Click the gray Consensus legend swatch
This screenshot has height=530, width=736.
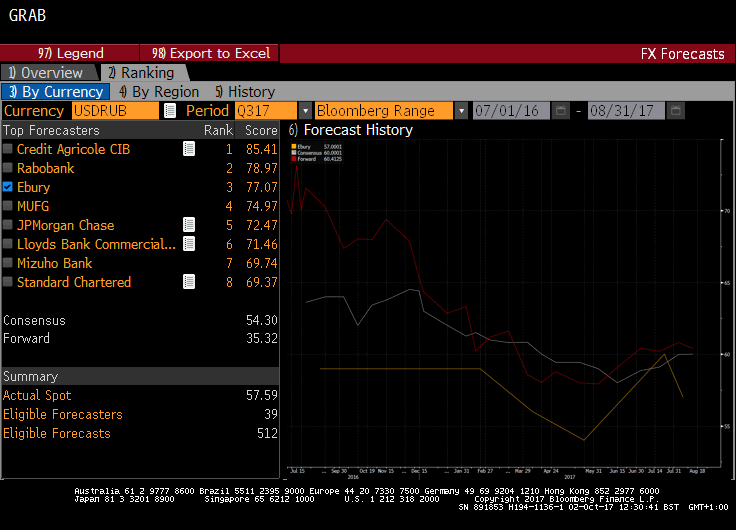[294, 153]
